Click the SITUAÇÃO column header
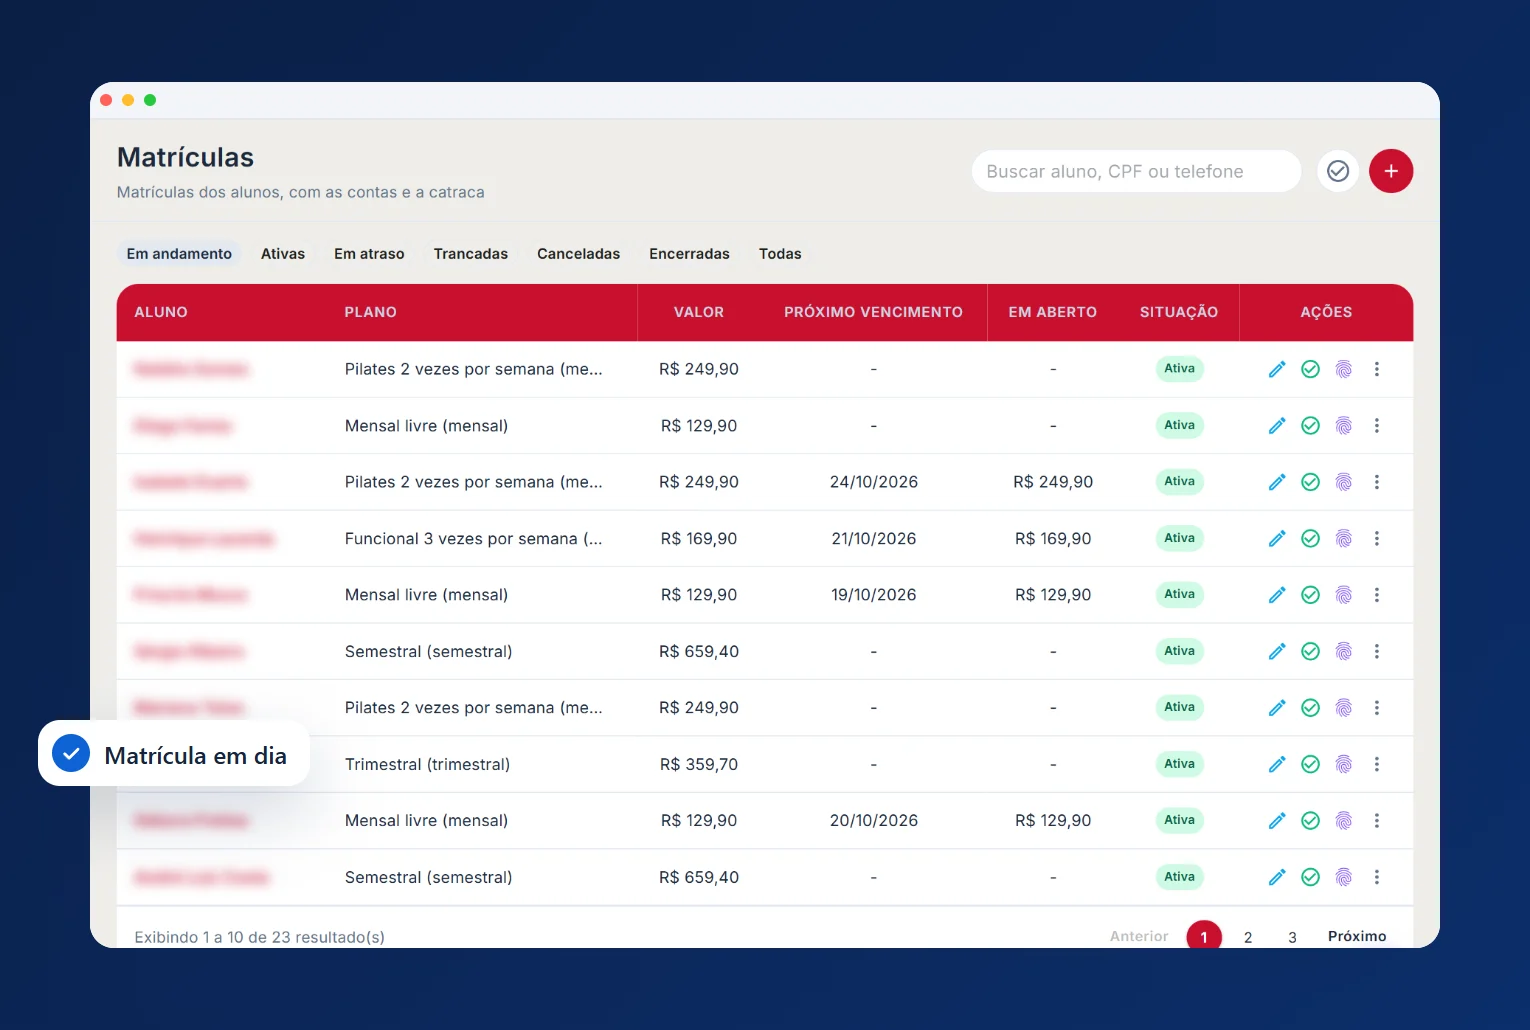The height and width of the screenshot is (1030, 1530). point(1179,312)
